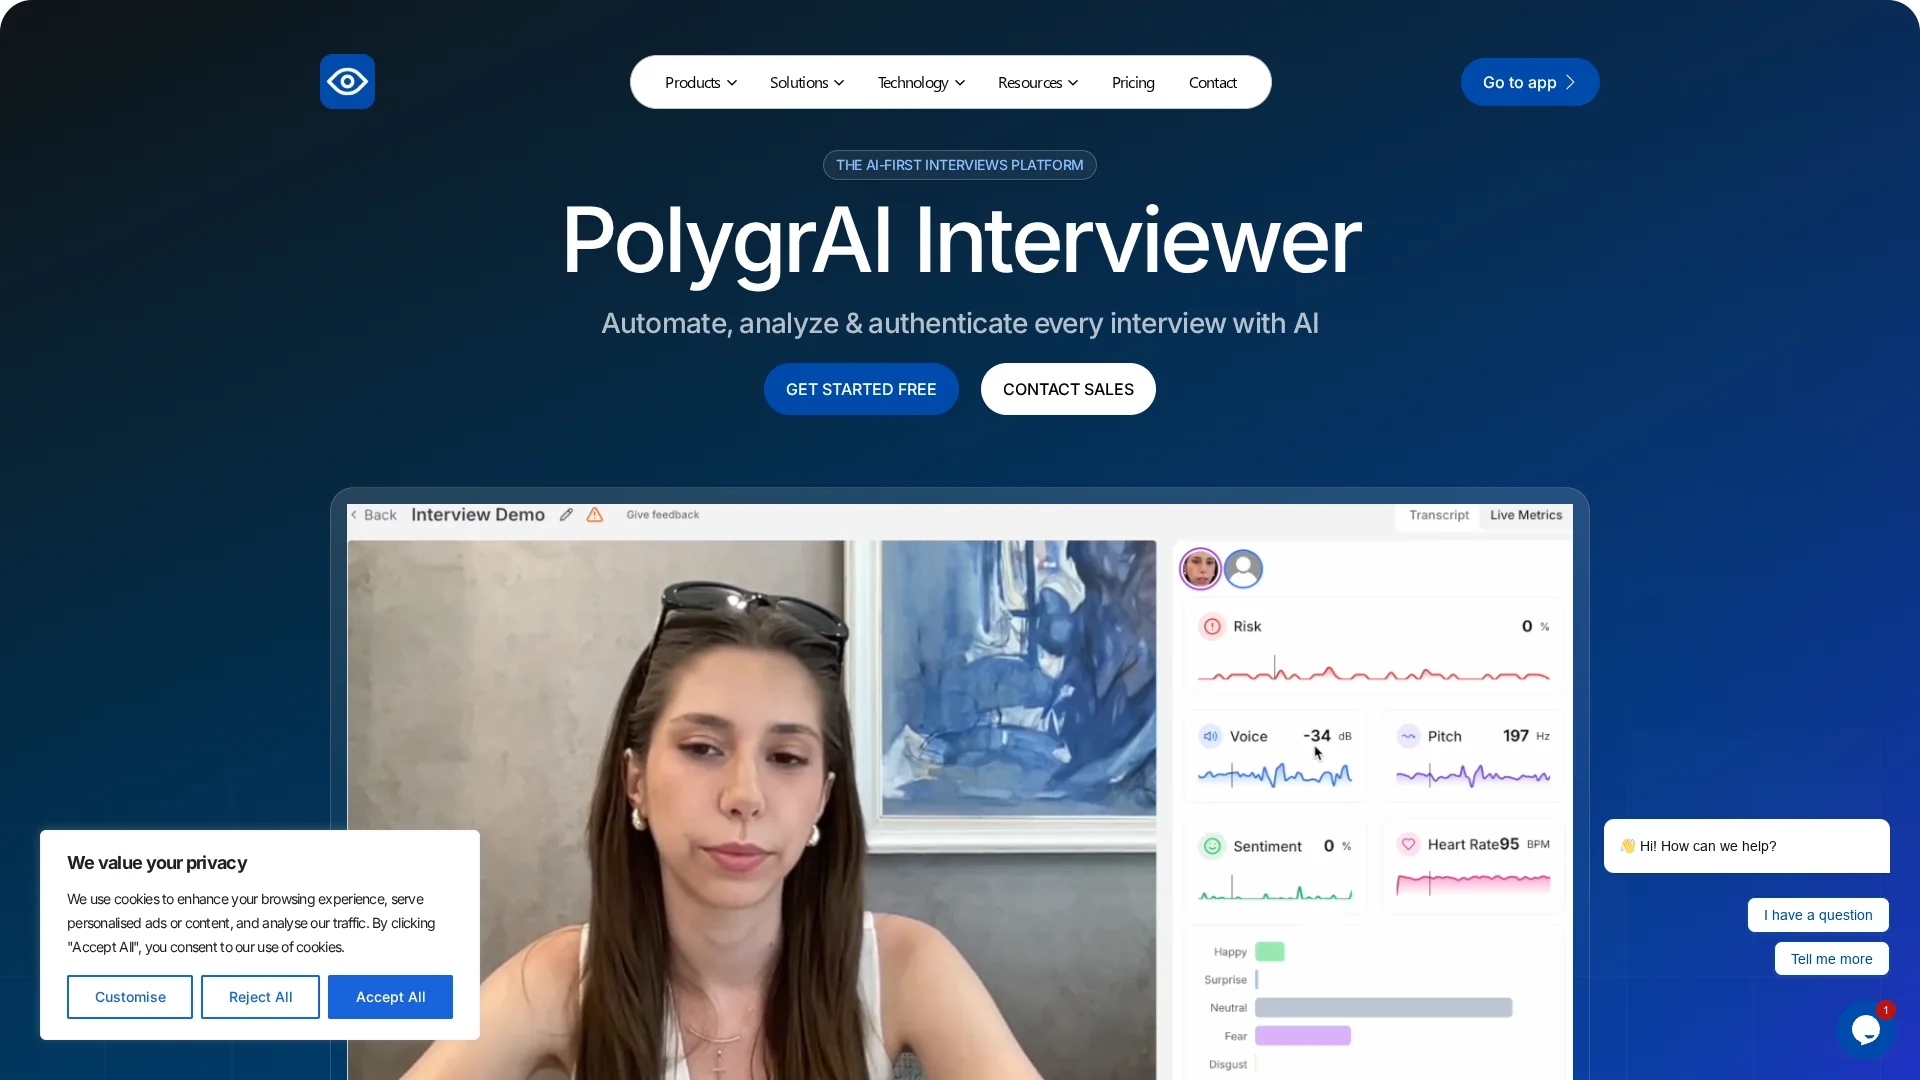Click the Interview Demo title text
Viewport: 1920px width, 1080px height.
(478, 514)
